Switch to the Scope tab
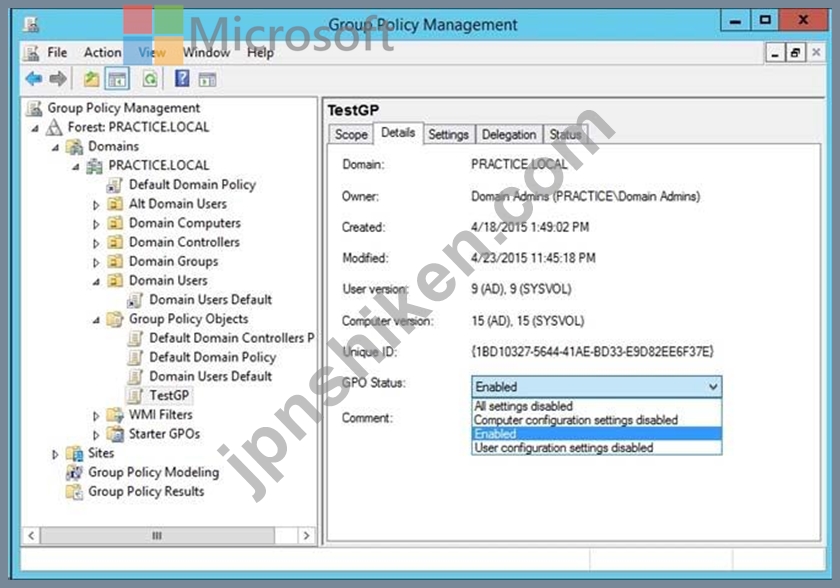Screen dimensions: 840x588 point(351,134)
